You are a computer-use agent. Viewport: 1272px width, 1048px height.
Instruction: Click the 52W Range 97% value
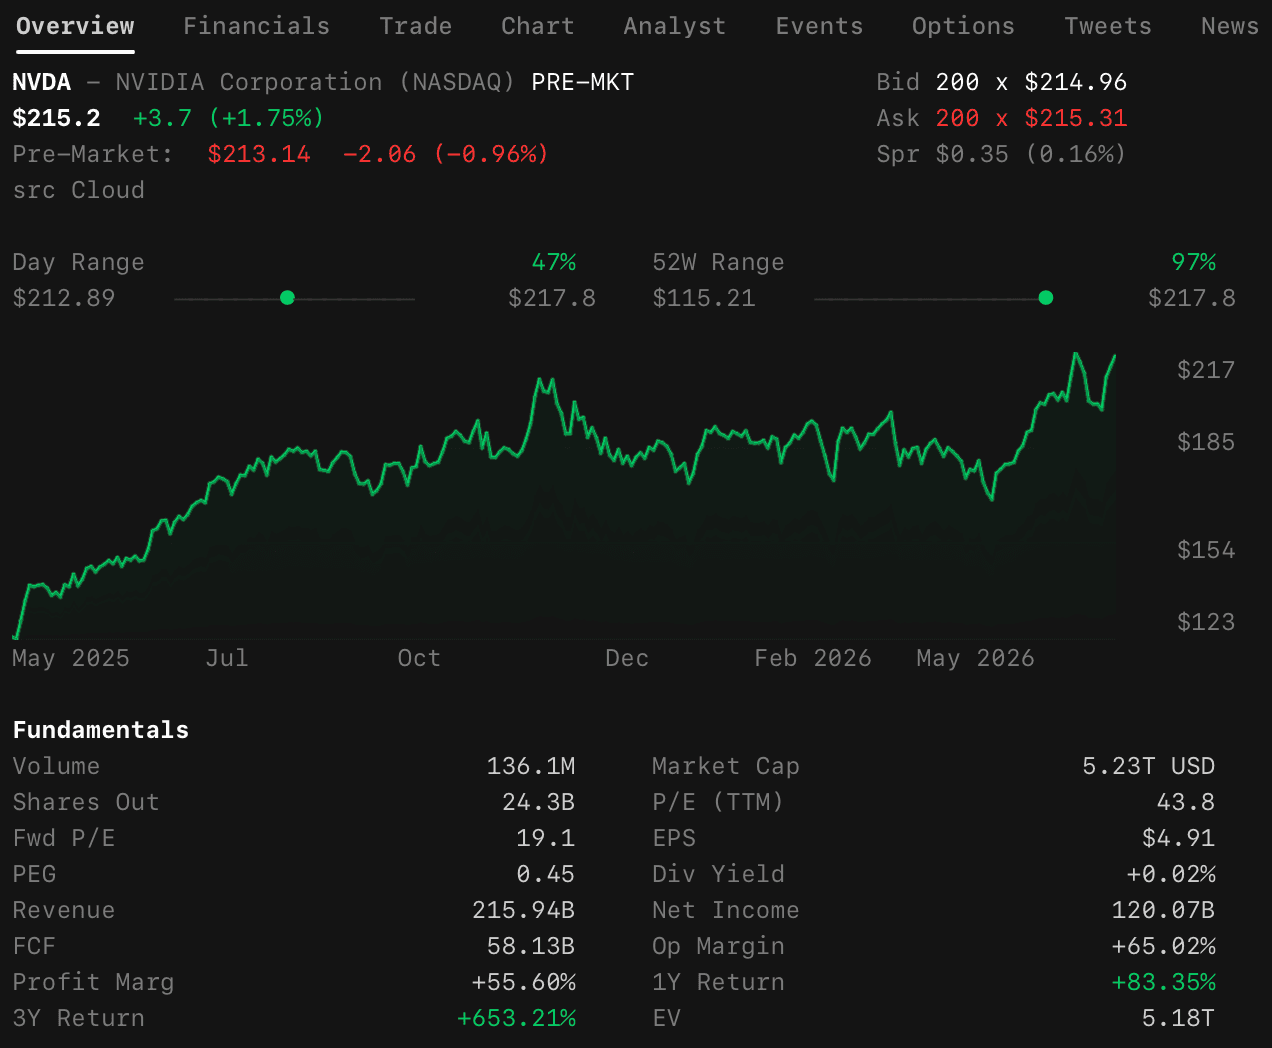click(1194, 262)
